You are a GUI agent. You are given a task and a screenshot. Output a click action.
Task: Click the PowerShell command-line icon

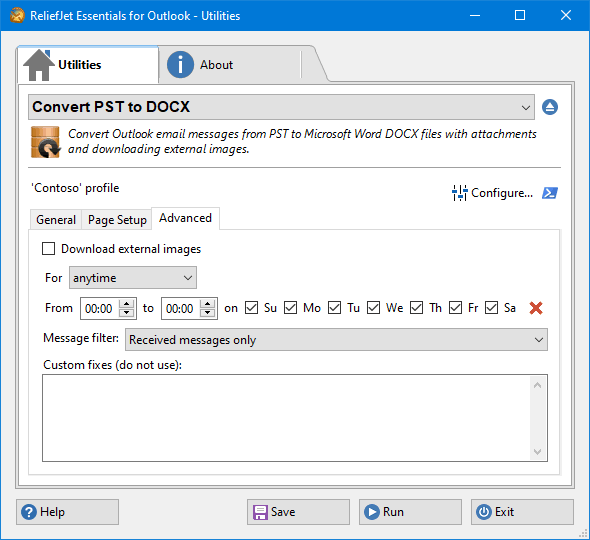(550, 193)
